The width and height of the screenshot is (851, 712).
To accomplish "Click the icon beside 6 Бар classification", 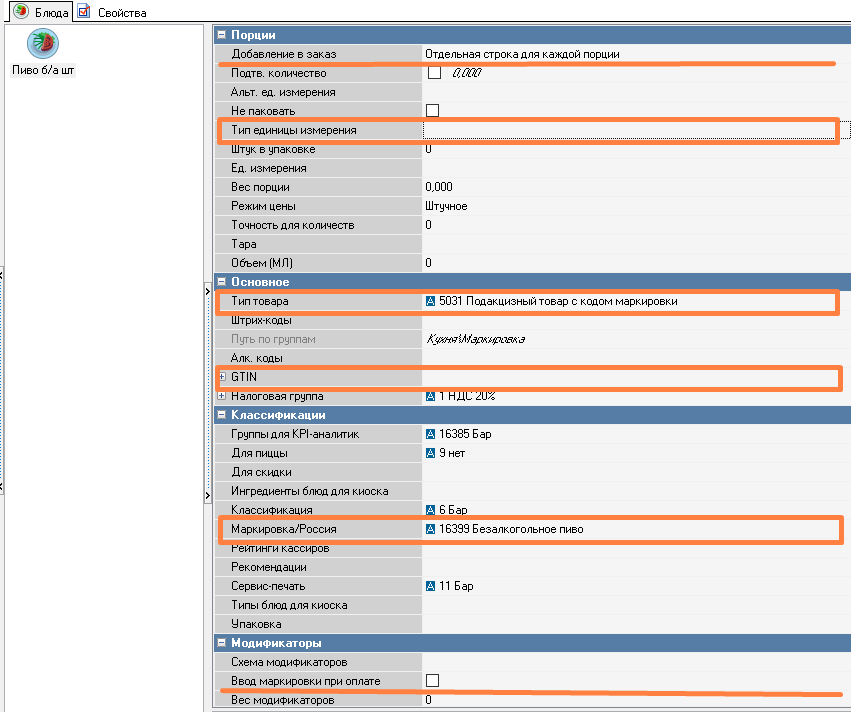I will point(431,510).
